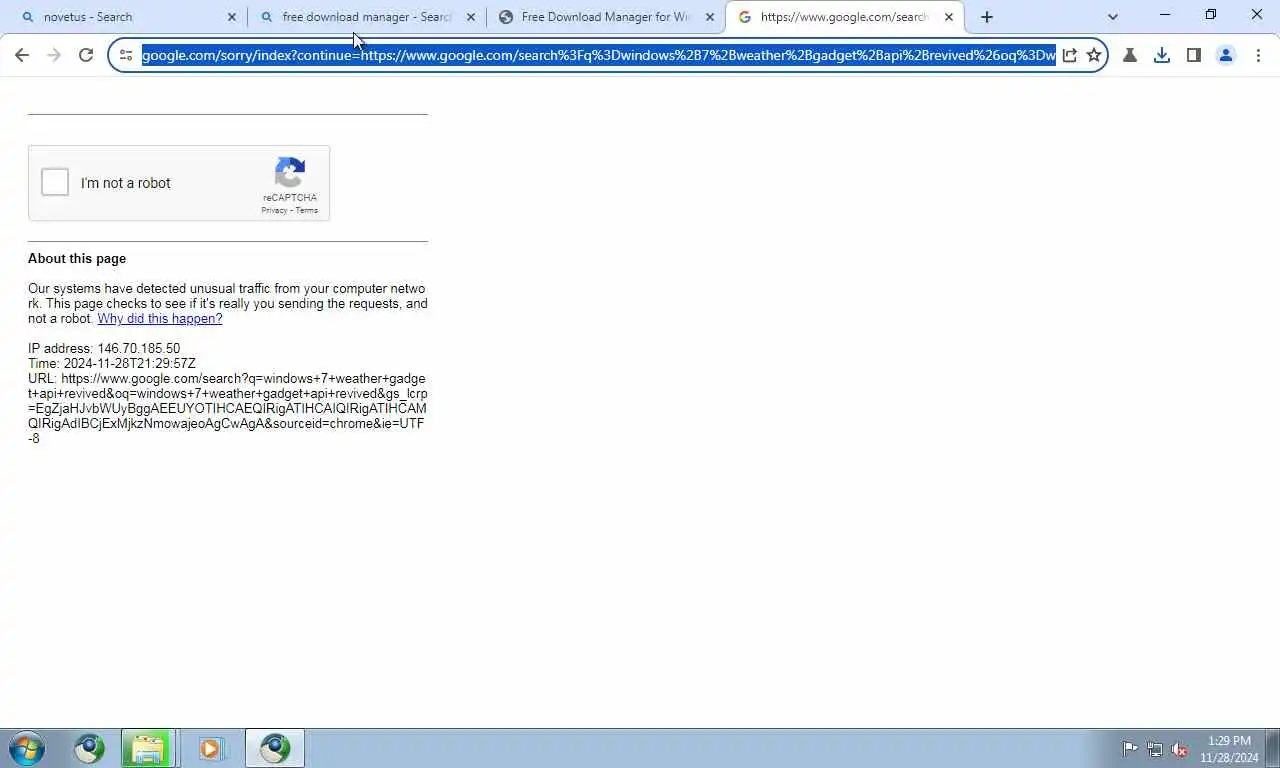Close the google.com/search tab

coord(949,17)
